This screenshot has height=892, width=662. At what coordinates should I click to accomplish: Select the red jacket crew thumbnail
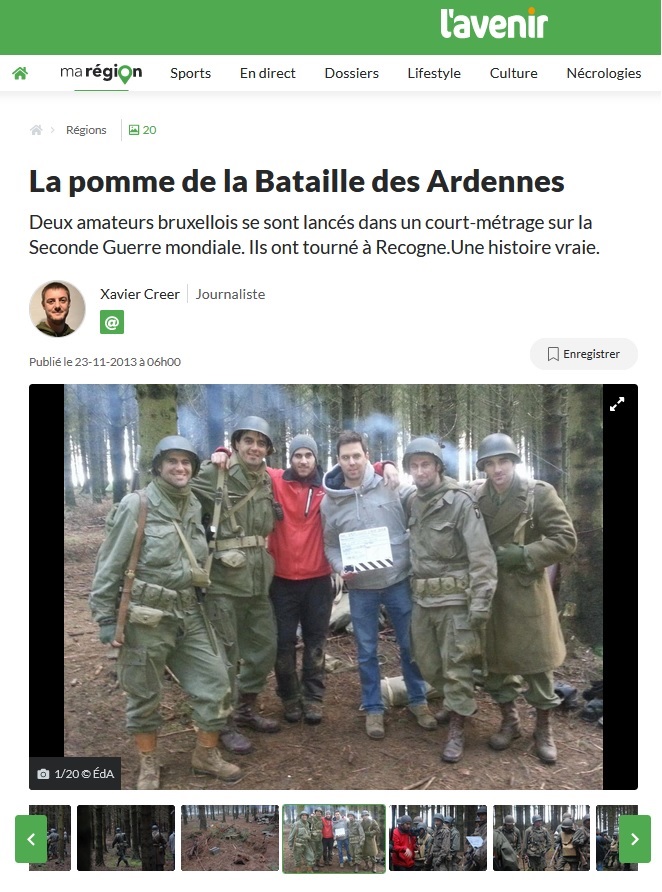click(x=437, y=837)
